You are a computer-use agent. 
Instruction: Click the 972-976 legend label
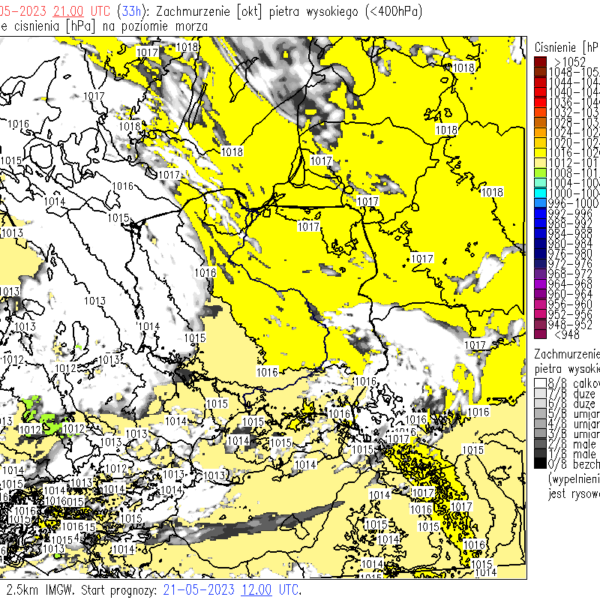pos(570,264)
